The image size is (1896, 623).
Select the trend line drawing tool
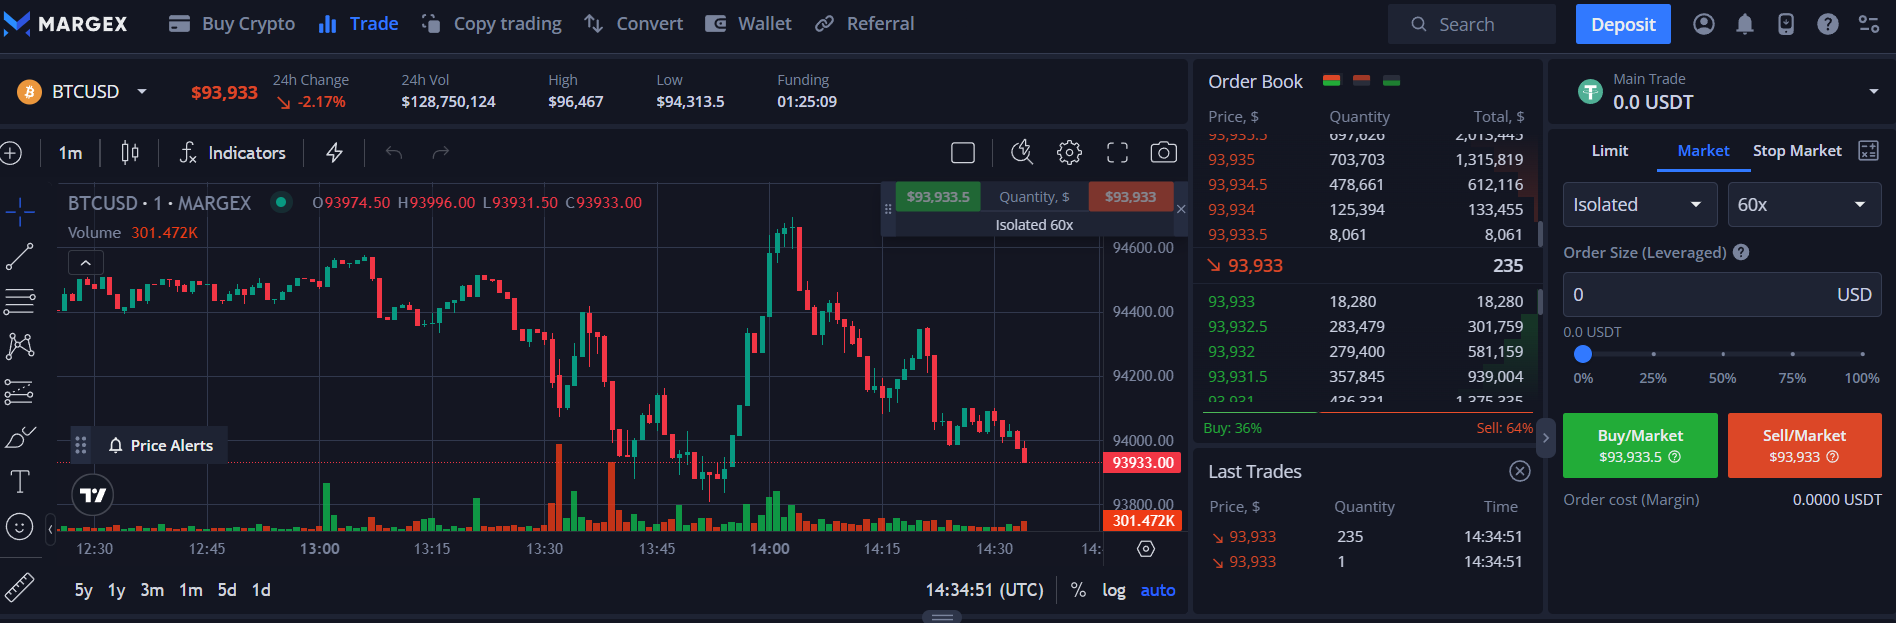click(20, 256)
